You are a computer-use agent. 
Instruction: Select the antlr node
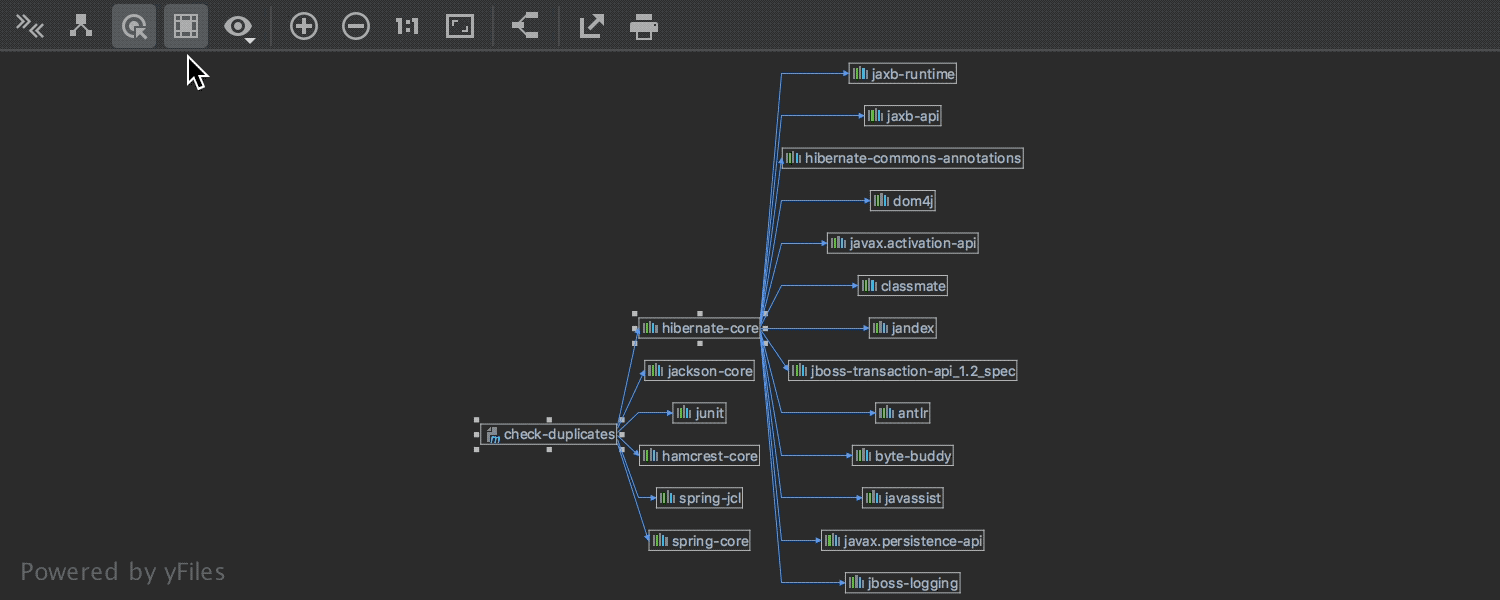[903, 413]
